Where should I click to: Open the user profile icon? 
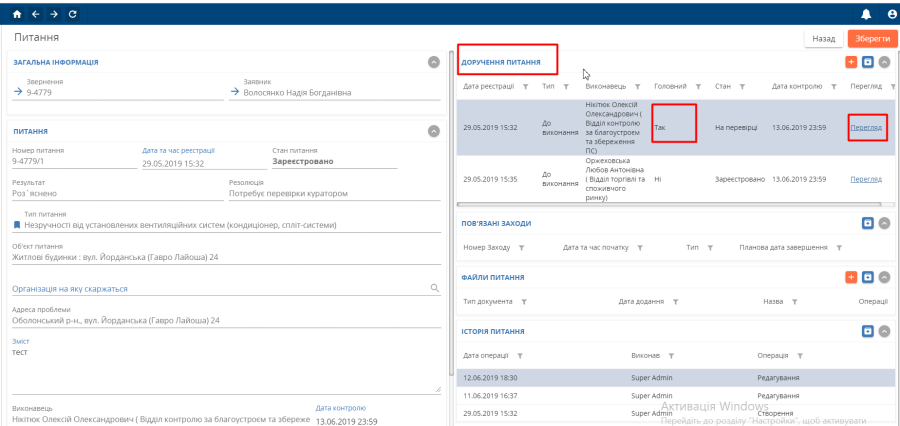coord(891,13)
